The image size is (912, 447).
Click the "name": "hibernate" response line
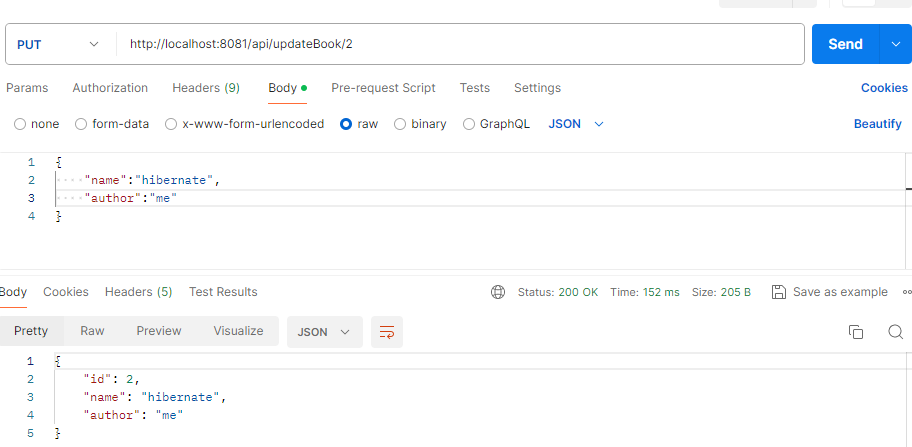coord(154,398)
